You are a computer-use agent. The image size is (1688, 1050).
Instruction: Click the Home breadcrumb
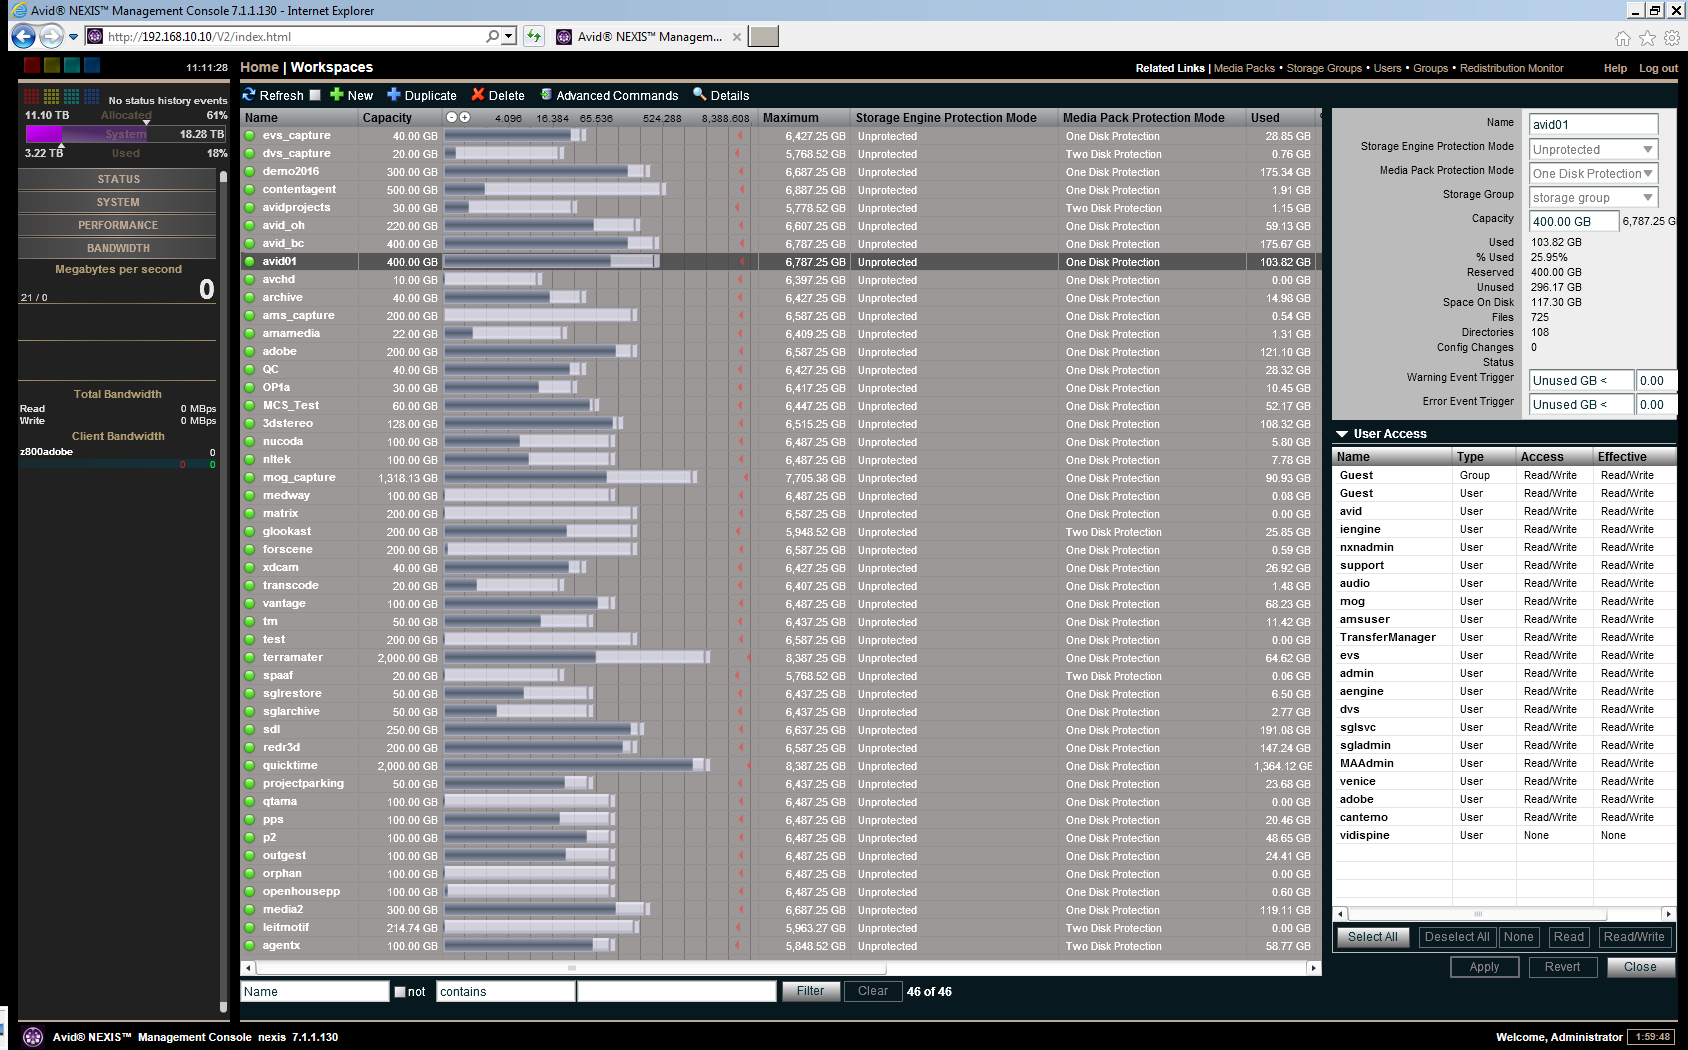259,67
